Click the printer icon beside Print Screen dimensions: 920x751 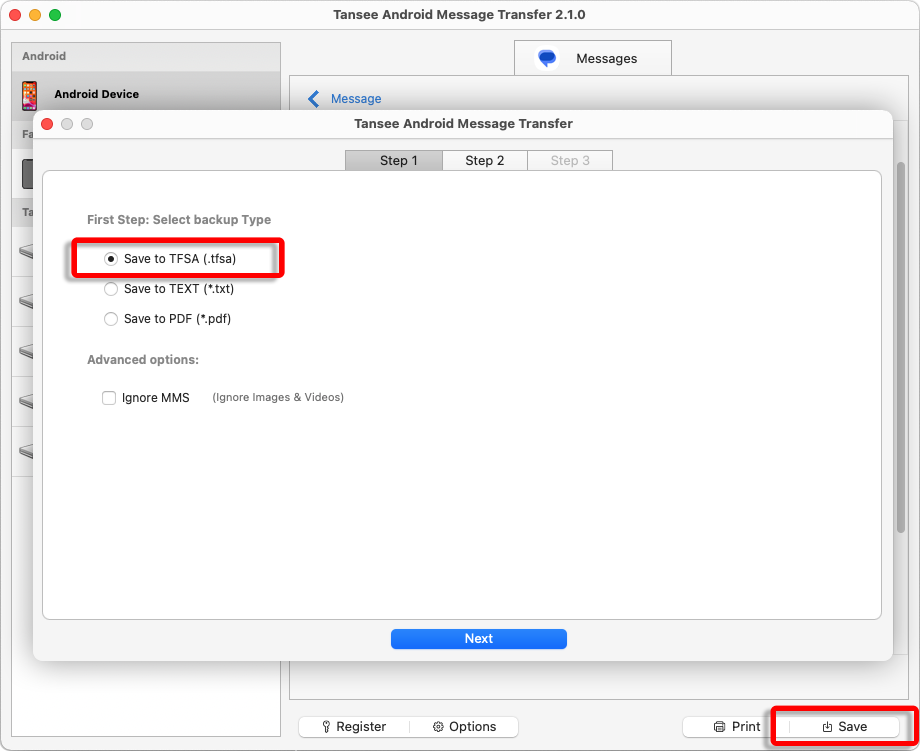pyautogui.click(x=719, y=727)
